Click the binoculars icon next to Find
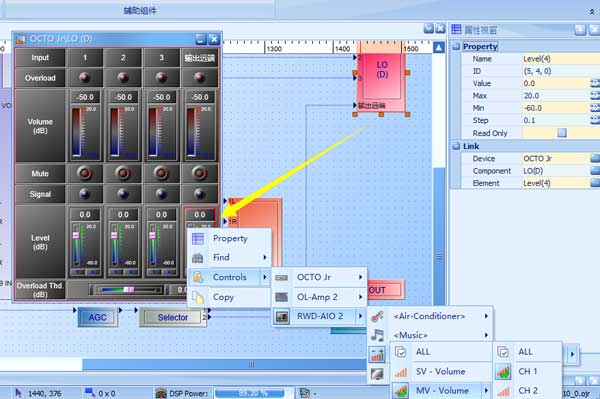Screen dimensions: 600x399 (x=197, y=258)
